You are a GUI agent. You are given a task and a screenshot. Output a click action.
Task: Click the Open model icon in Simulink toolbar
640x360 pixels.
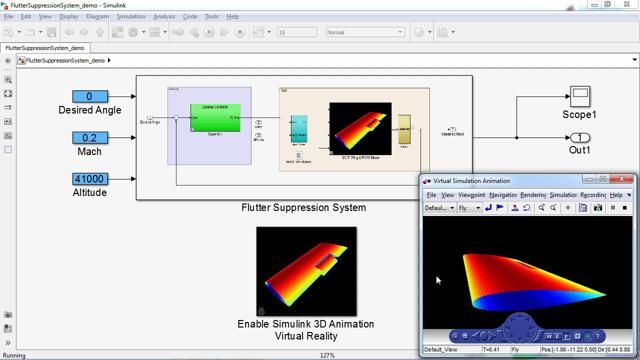pos(30,32)
